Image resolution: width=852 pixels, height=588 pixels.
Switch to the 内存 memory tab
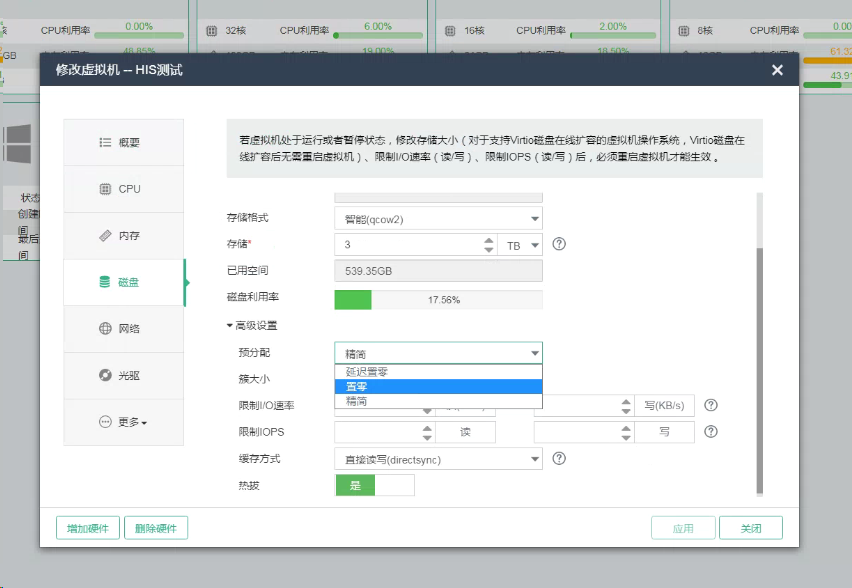[123, 236]
